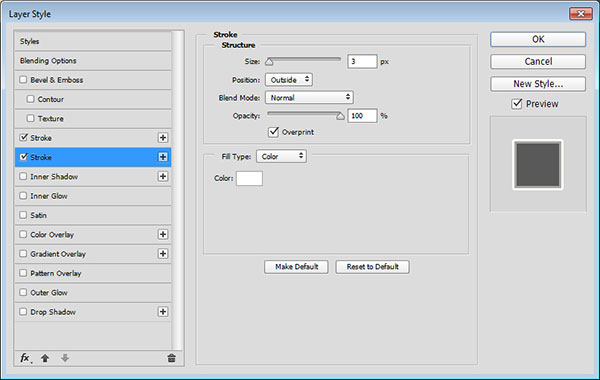Close the Layer Style dialog
Viewport: 600px width, 380px height.
(x=581, y=14)
